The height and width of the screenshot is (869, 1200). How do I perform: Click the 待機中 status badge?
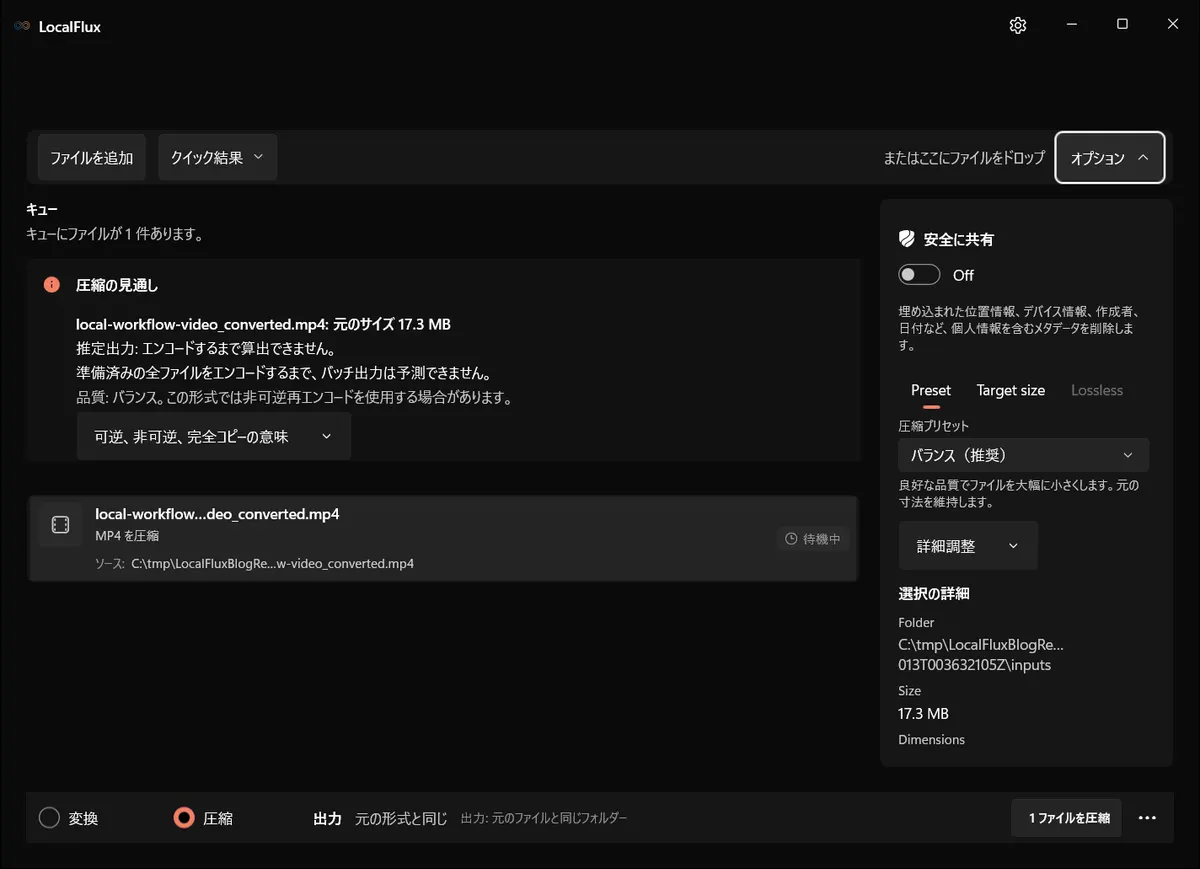813,539
